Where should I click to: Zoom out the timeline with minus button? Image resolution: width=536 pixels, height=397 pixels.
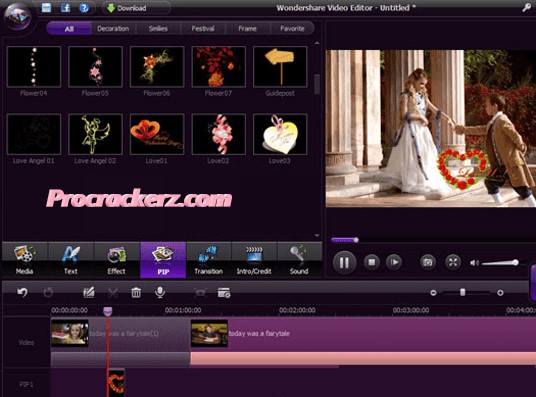[x=433, y=293]
